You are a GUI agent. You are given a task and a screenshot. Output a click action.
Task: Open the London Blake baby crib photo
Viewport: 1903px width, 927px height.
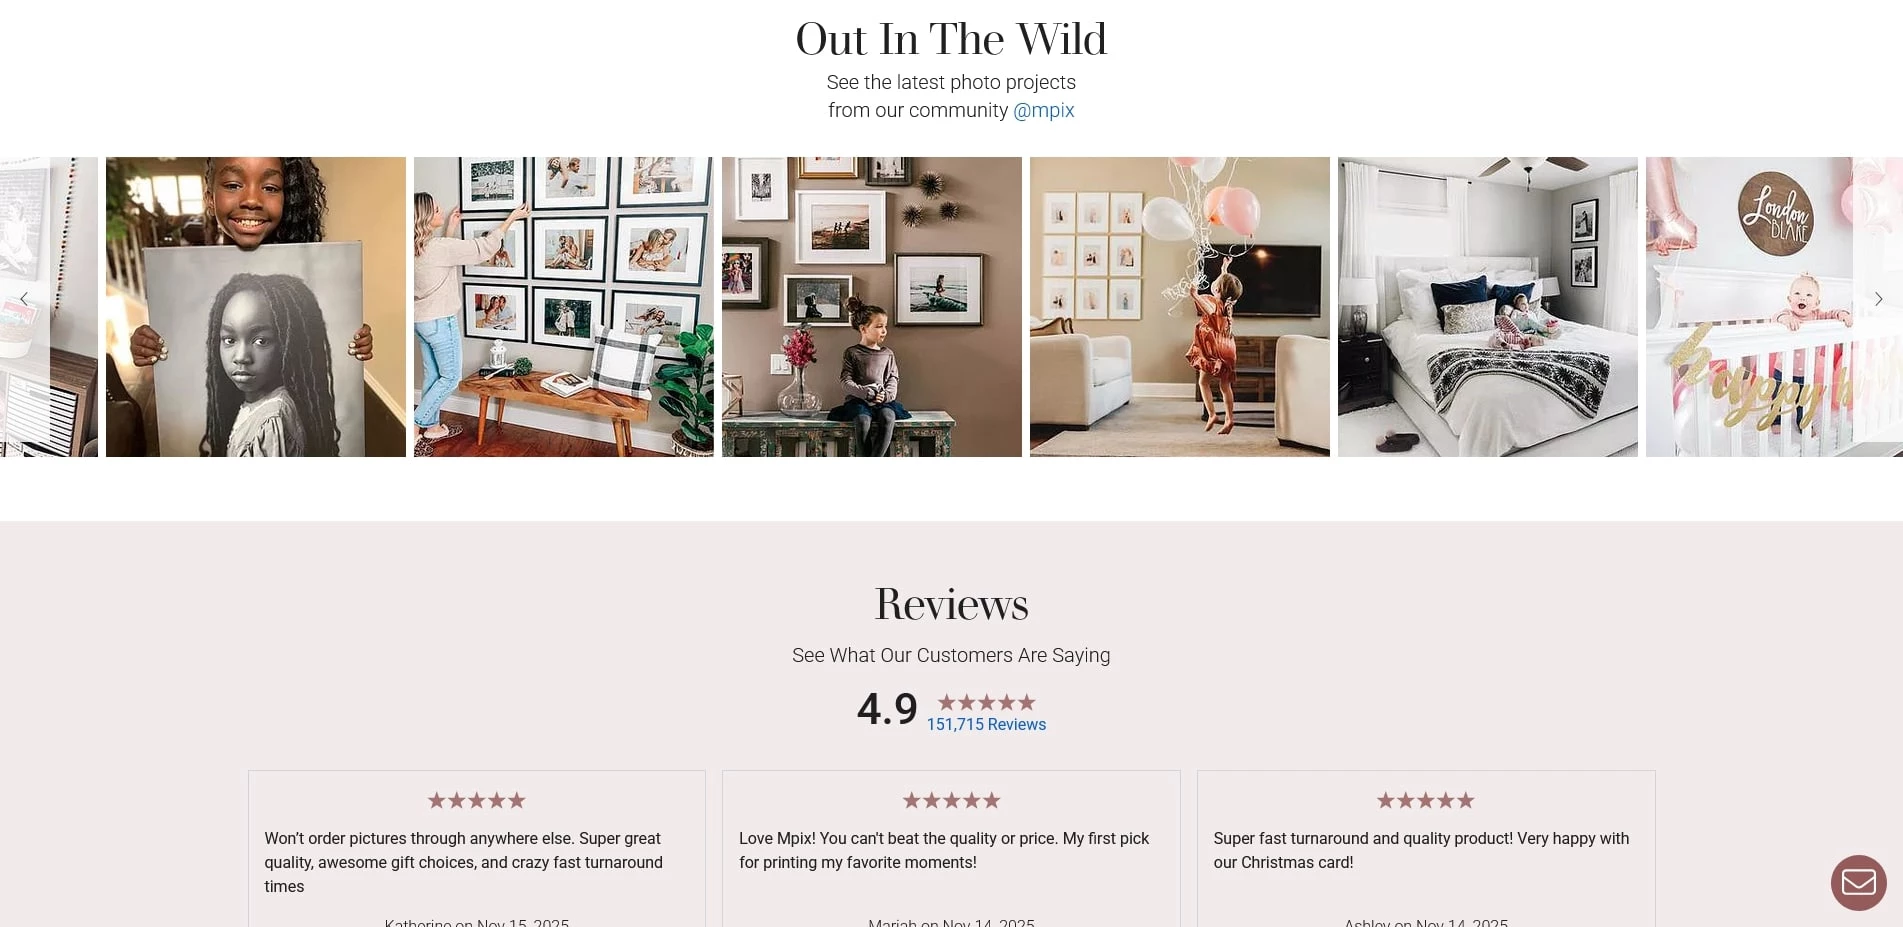coord(1774,307)
